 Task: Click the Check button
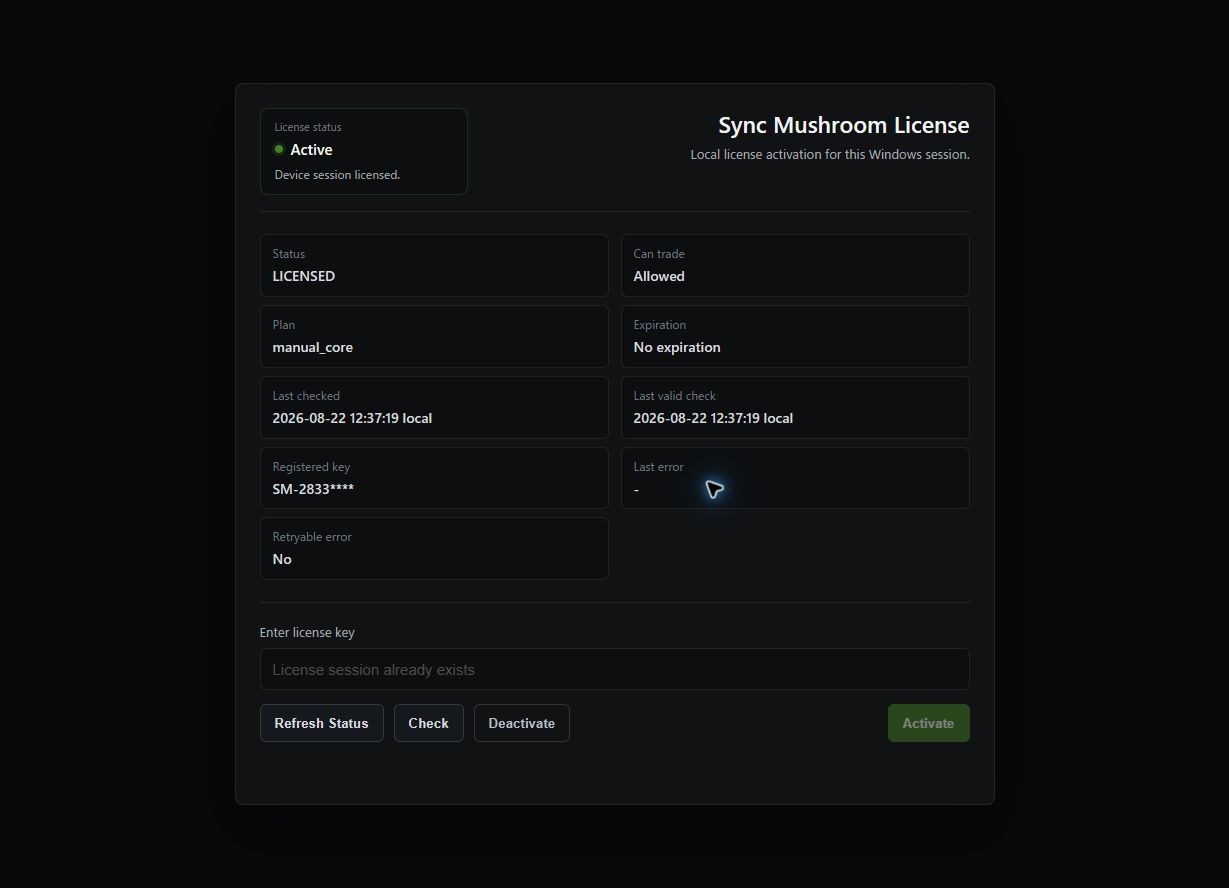tap(428, 723)
